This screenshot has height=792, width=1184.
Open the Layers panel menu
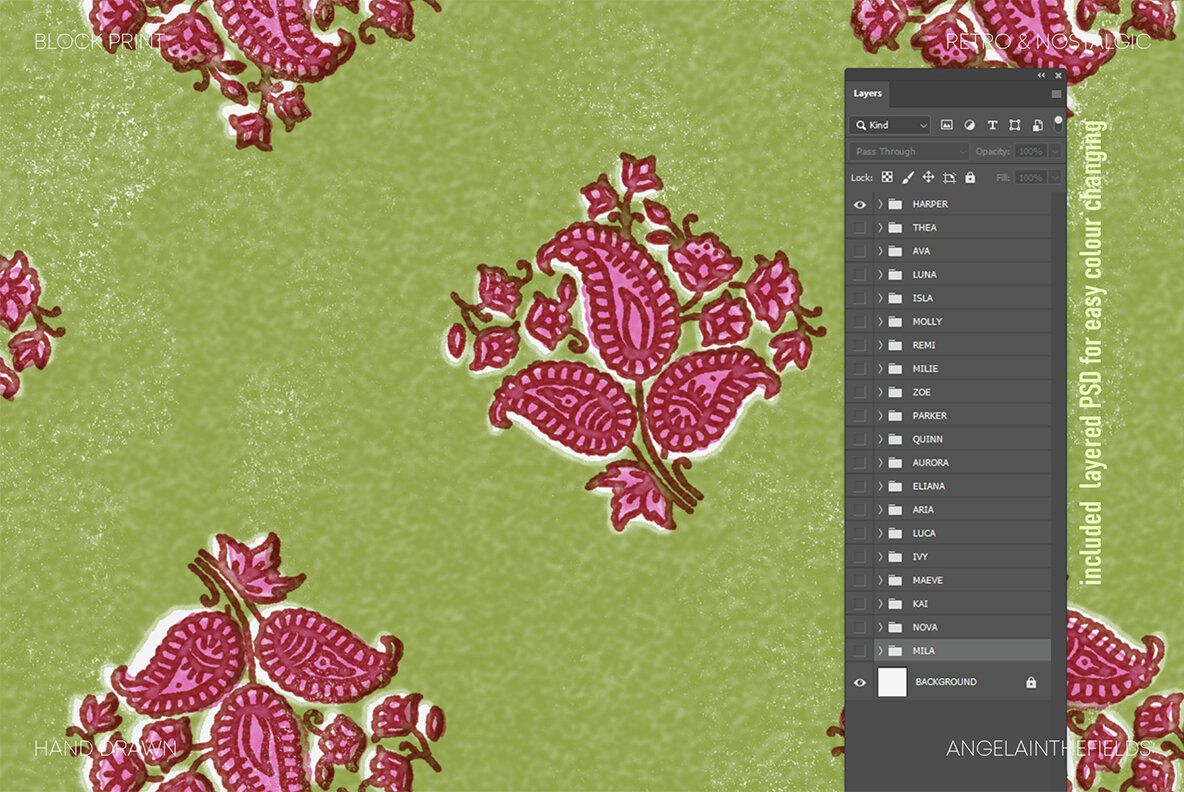(x=1056, y=93)
